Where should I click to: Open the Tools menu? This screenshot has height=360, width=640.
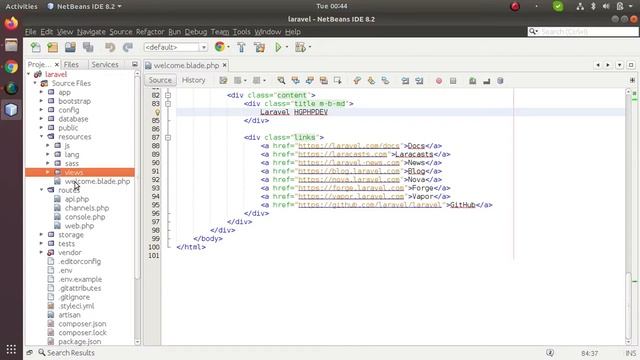click(242, 32)
